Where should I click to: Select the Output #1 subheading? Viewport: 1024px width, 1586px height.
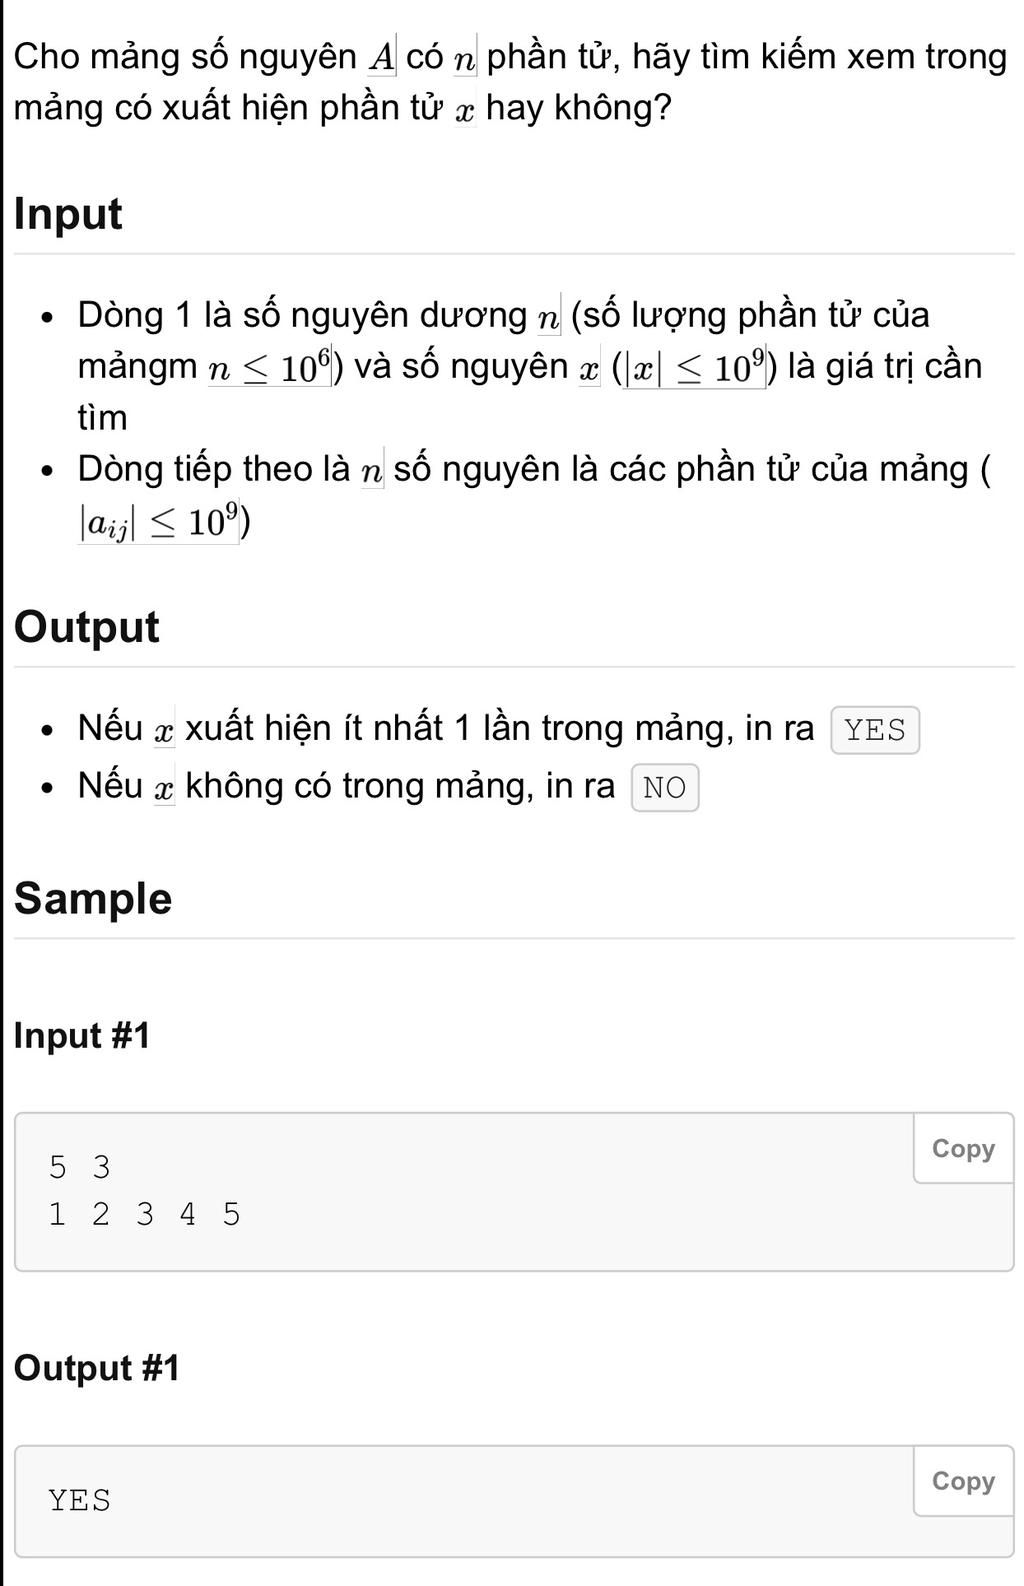coord(97,1368)
